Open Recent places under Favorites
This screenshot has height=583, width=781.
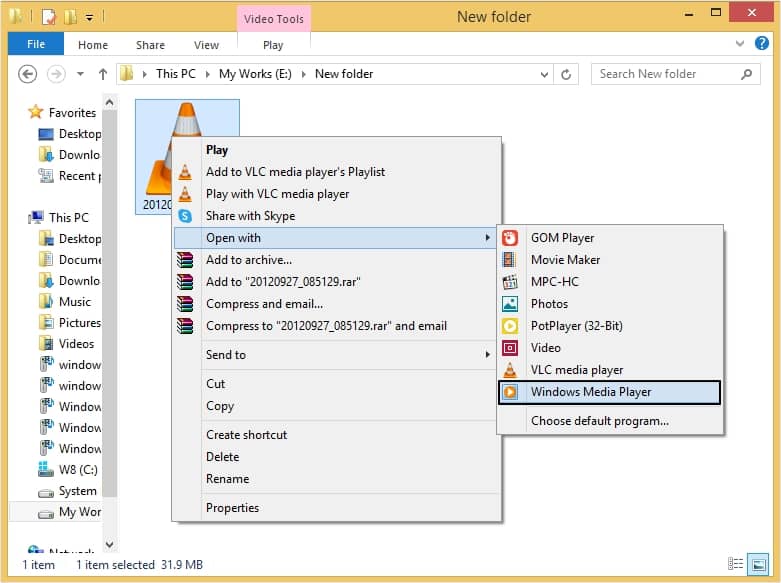[x=69, y=175]
